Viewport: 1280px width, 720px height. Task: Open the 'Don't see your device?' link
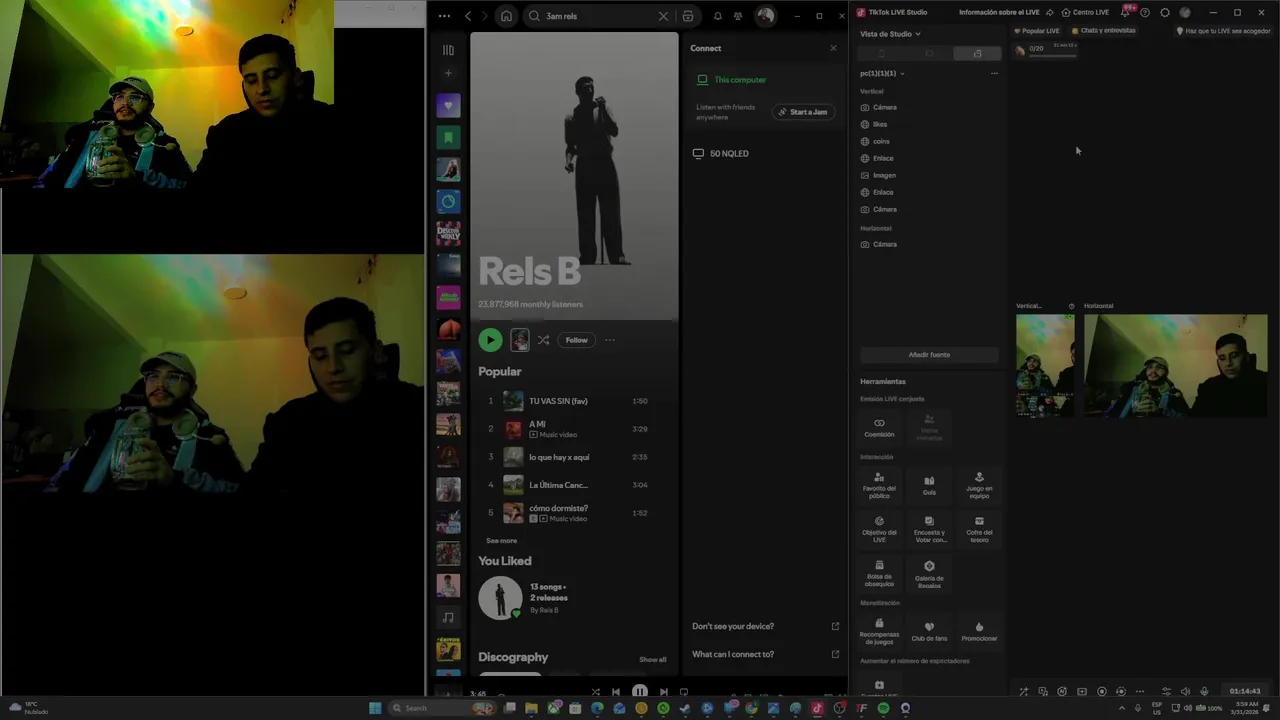click(x=765, y=626)
